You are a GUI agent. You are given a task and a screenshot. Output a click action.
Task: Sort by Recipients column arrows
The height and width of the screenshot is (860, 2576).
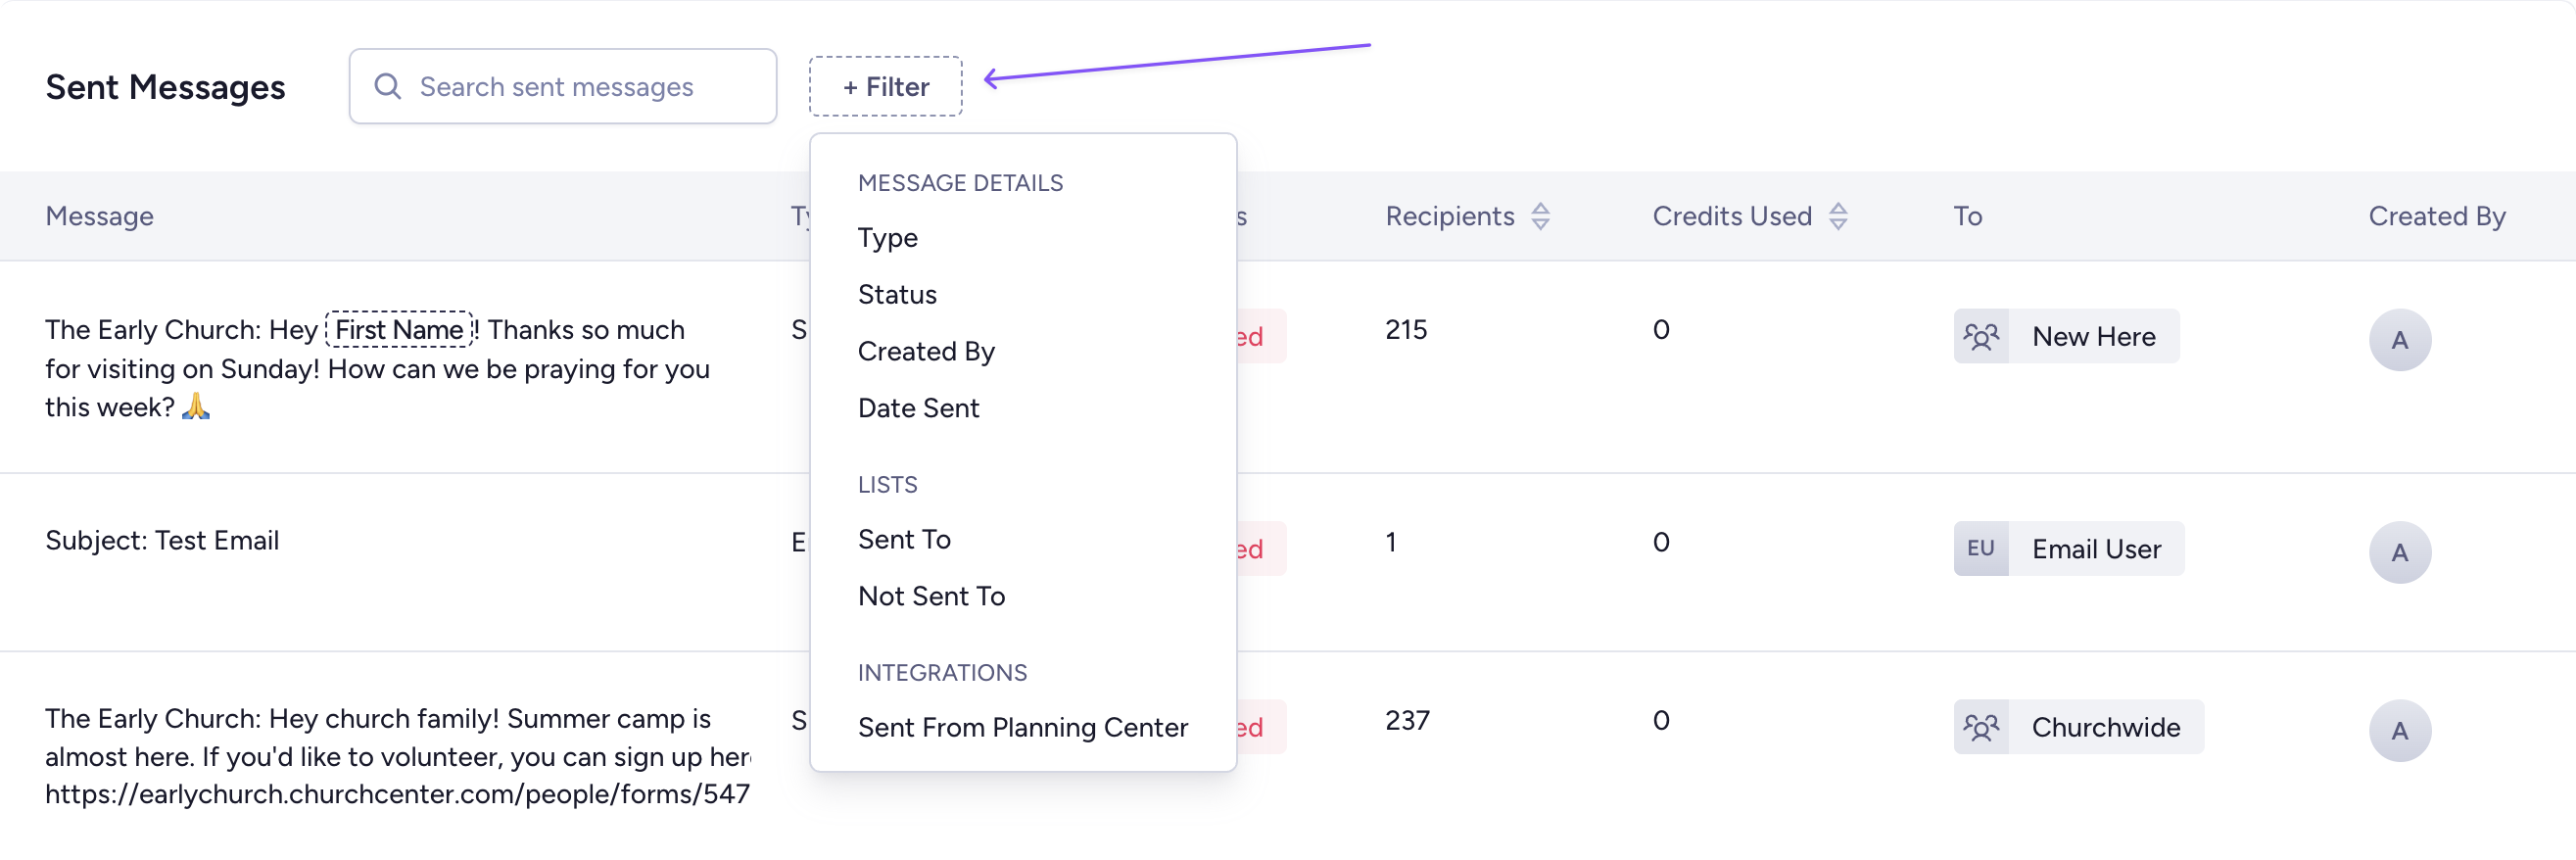click(1540, 216)
